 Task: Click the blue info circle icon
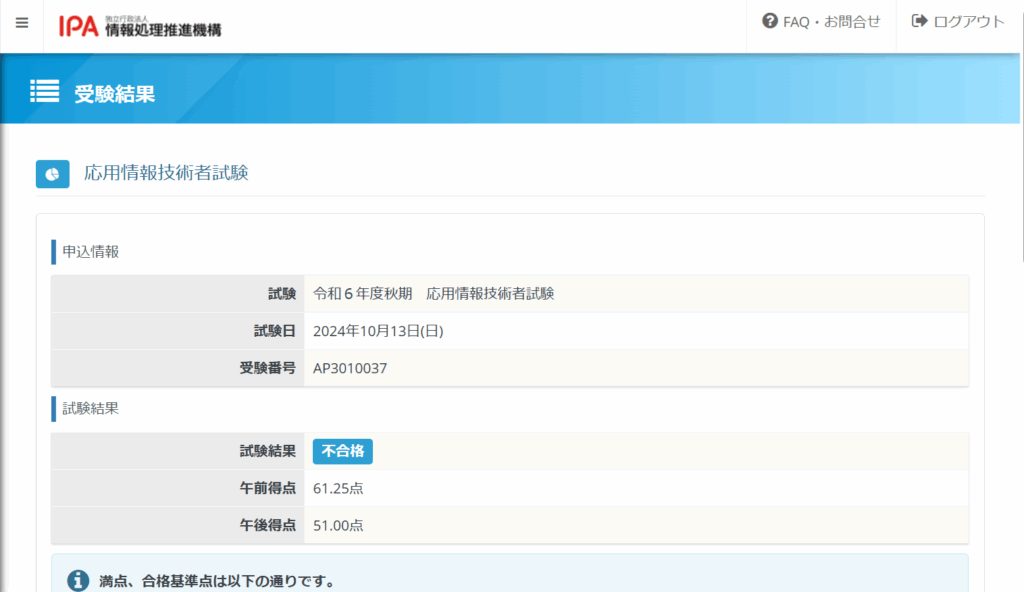78,581
